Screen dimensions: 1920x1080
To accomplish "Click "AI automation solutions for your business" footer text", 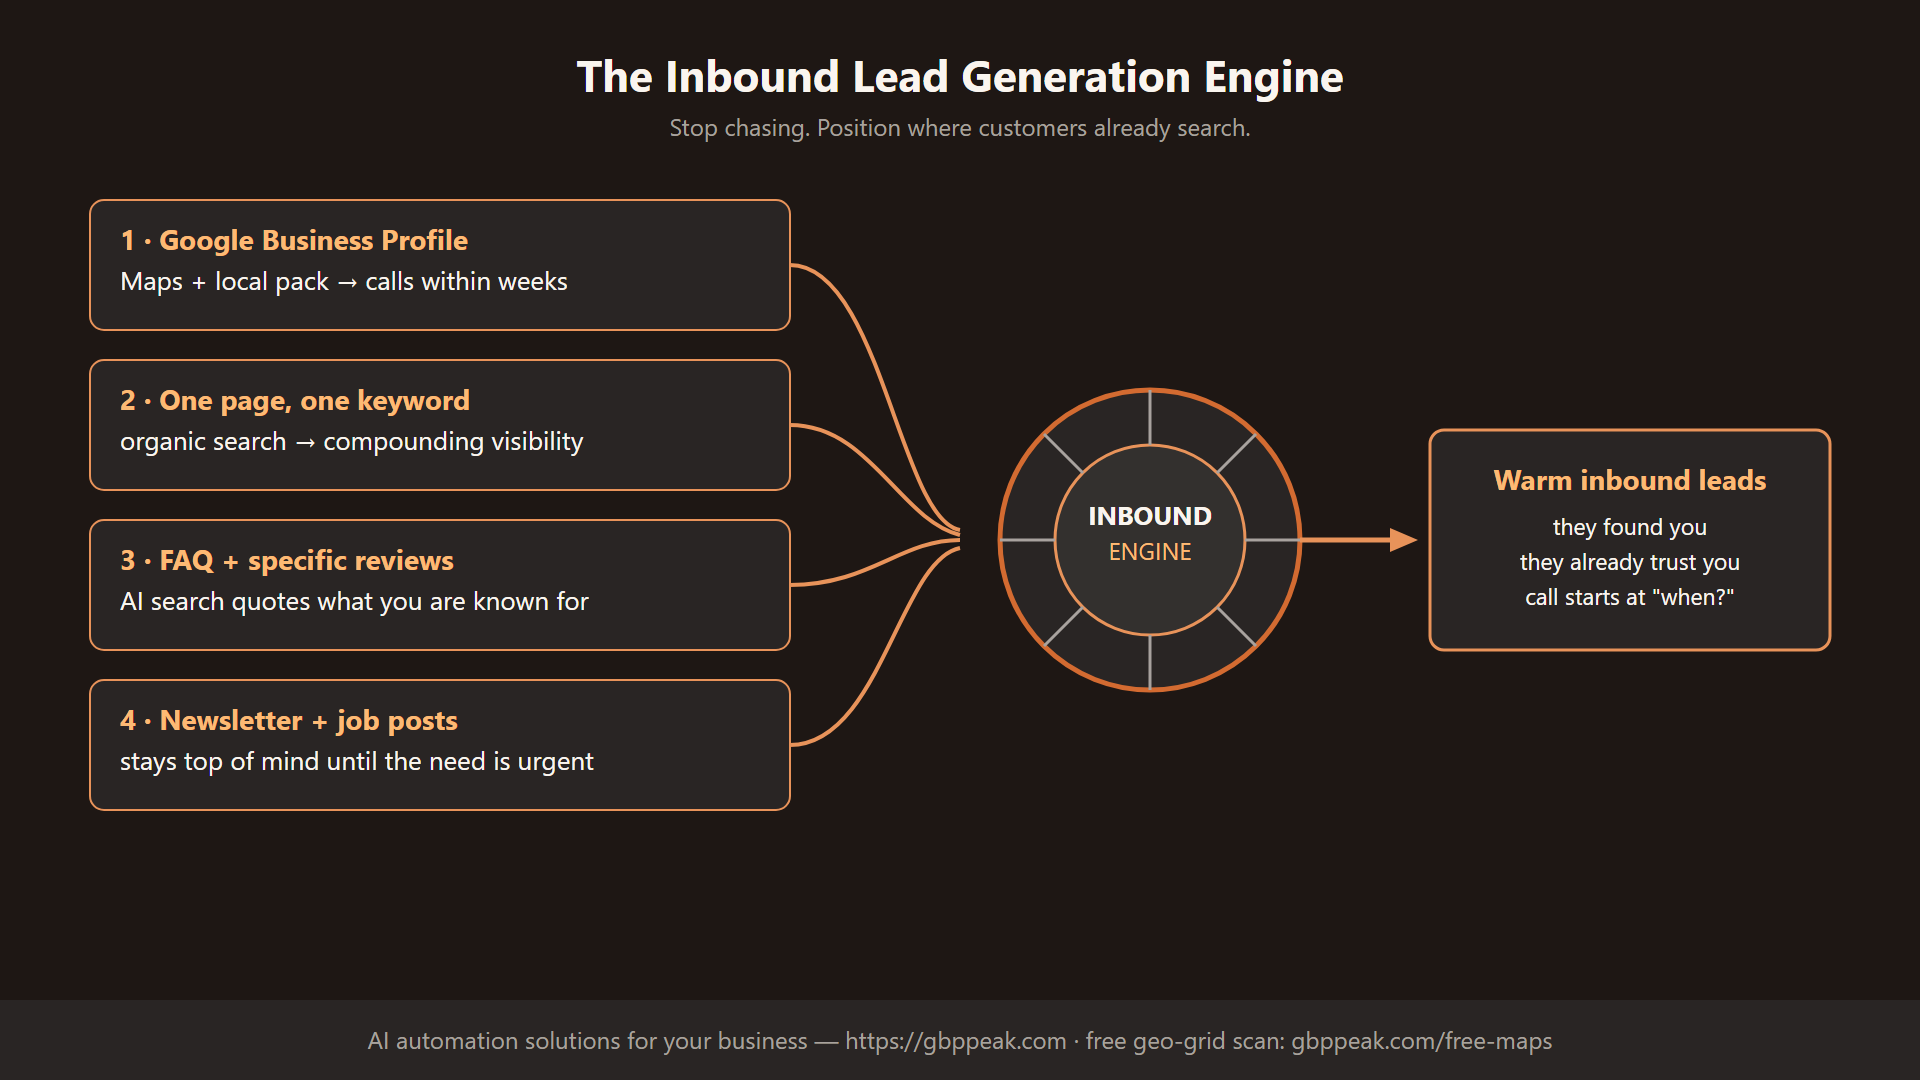I will coord(587,1041).
